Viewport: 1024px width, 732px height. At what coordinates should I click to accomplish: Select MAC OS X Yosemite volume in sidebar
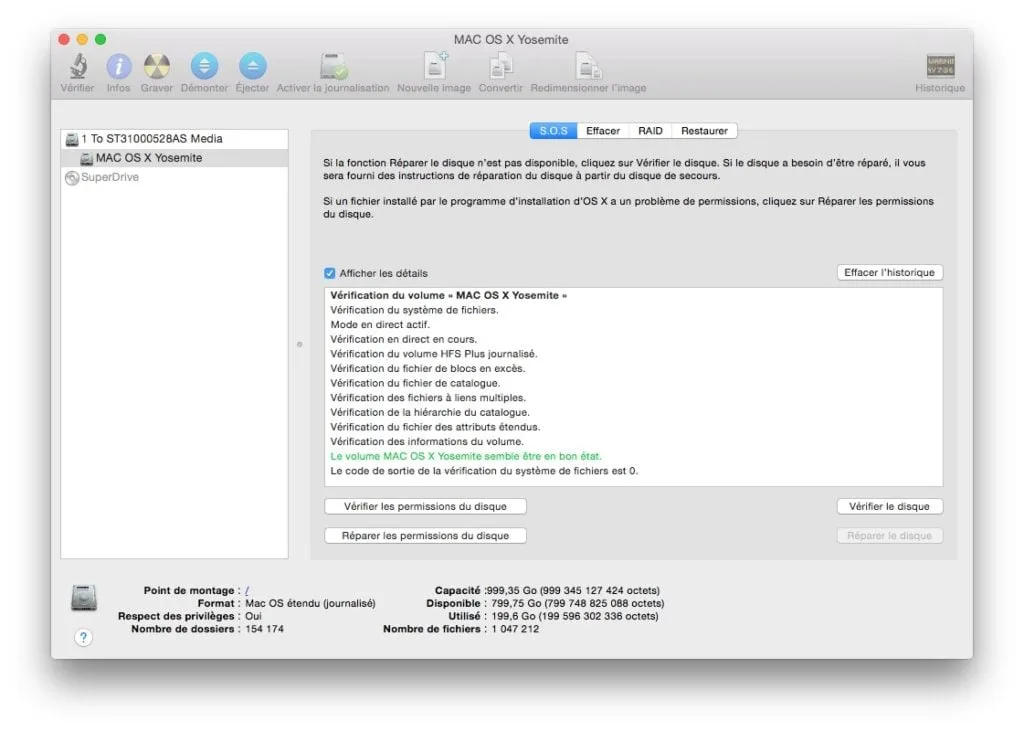click(174, 158)
